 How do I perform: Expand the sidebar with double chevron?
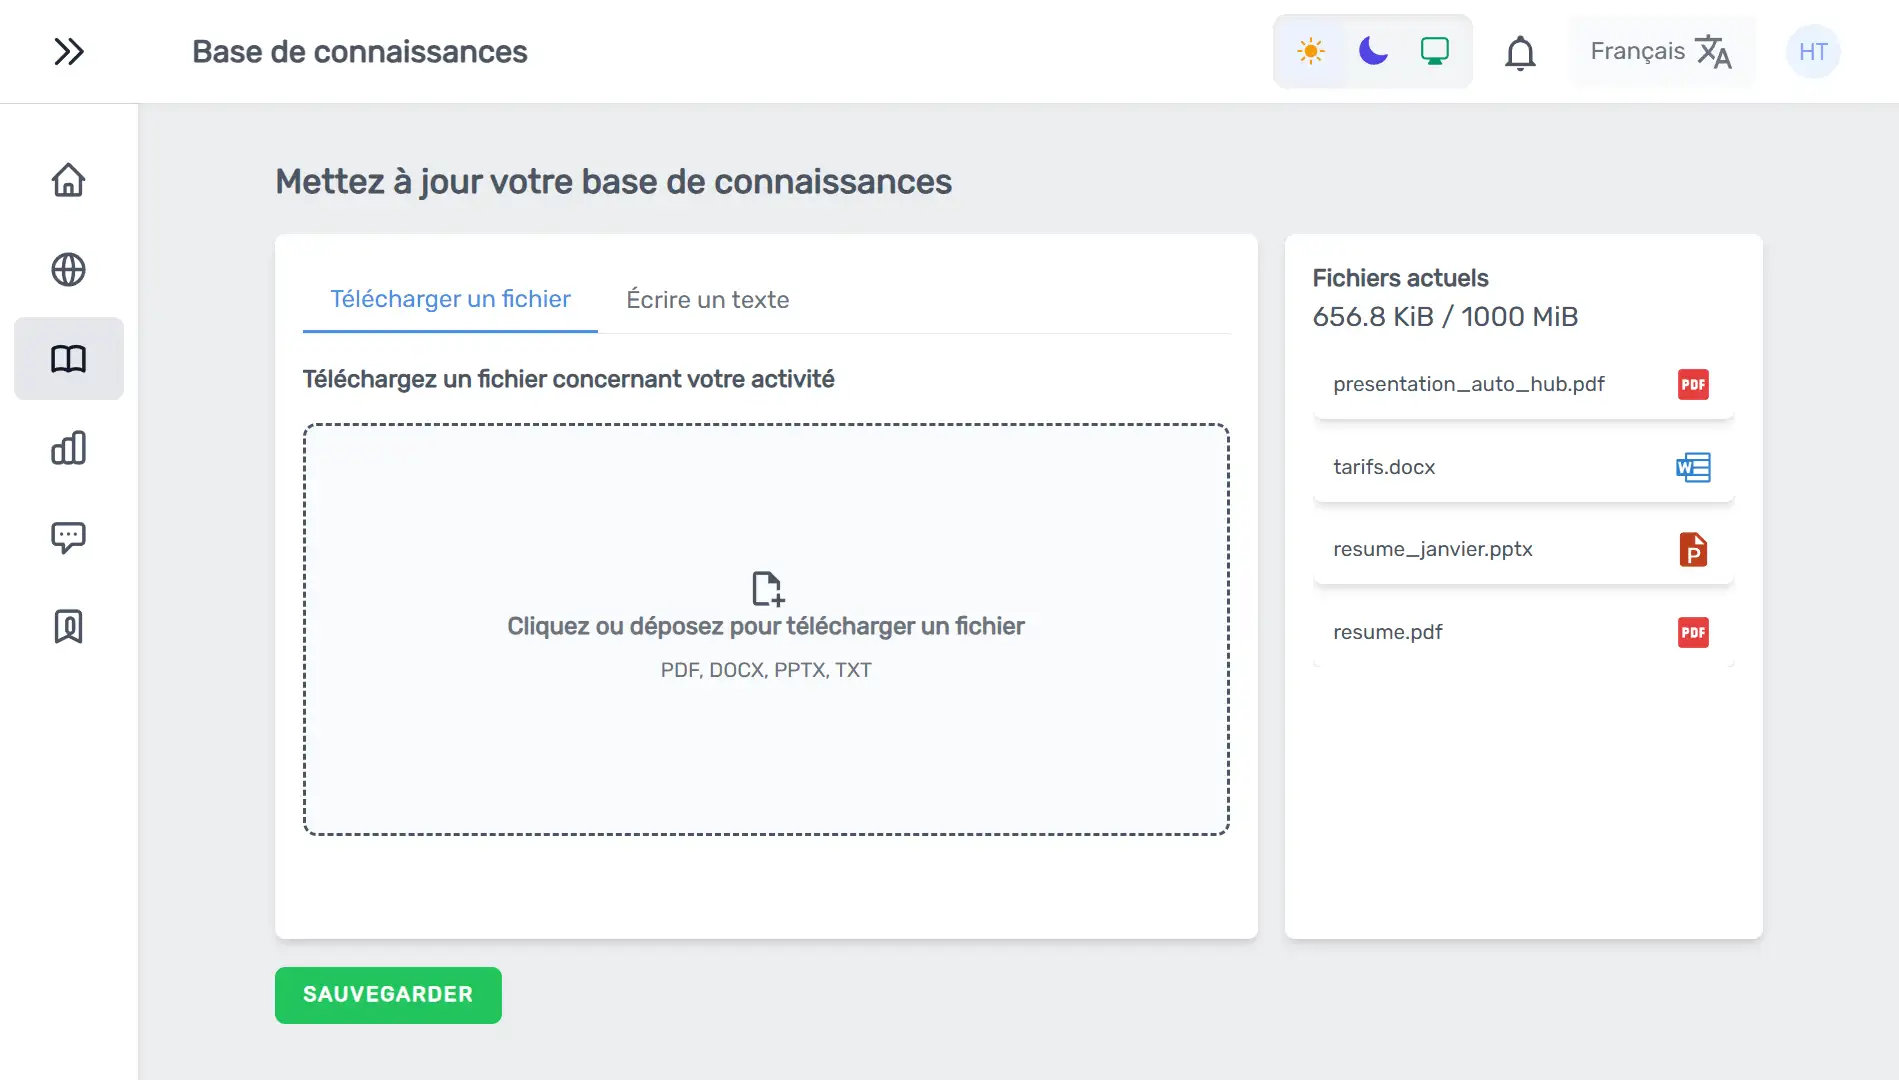pos(68,51)
